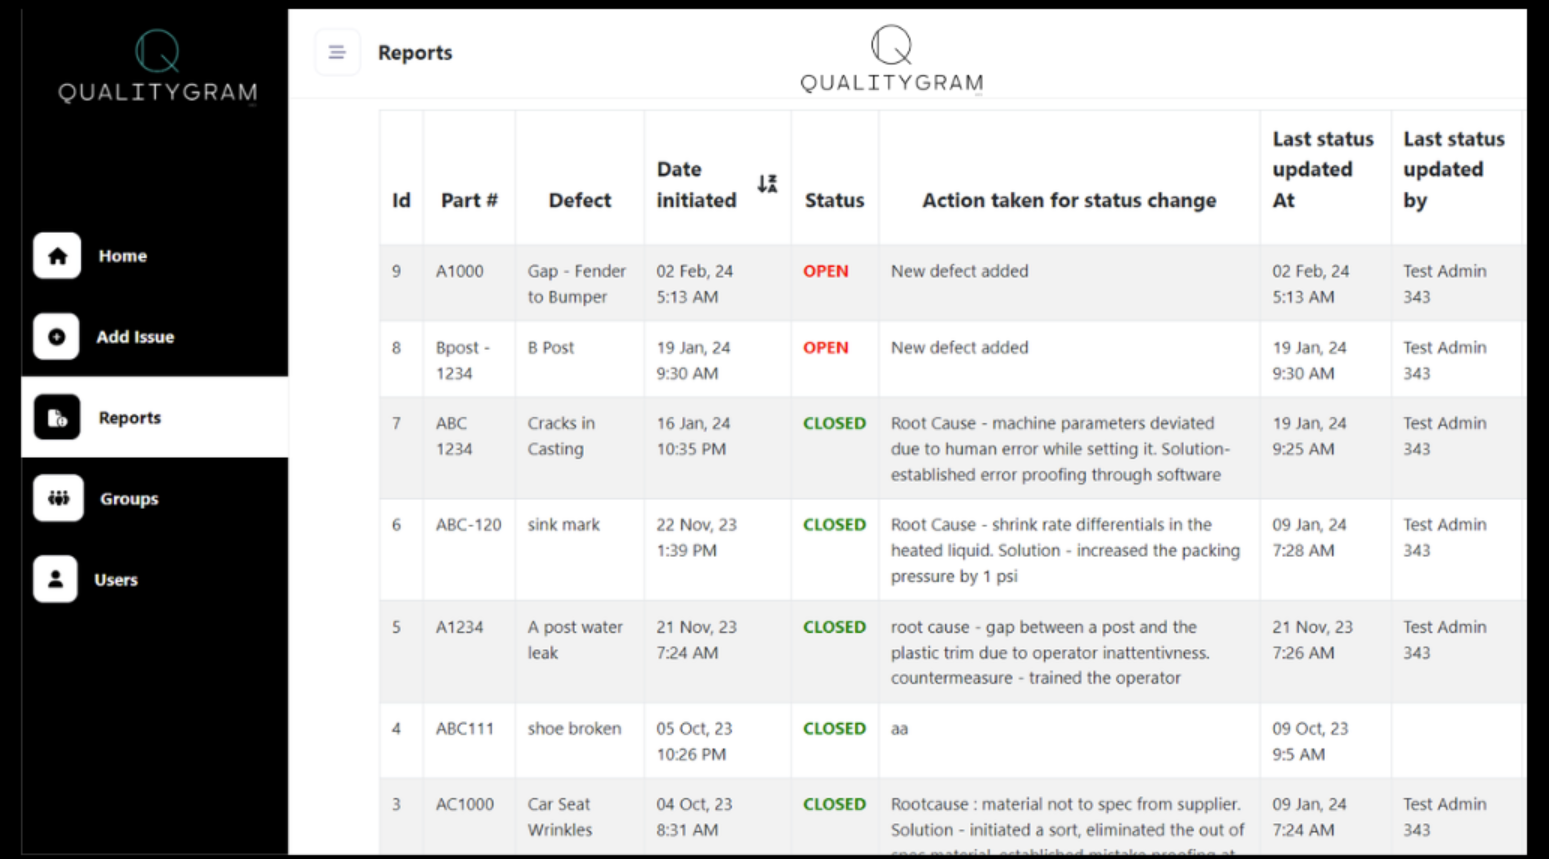
Task: Navigate to the Home menu item
Action: (x=122, y=256)
